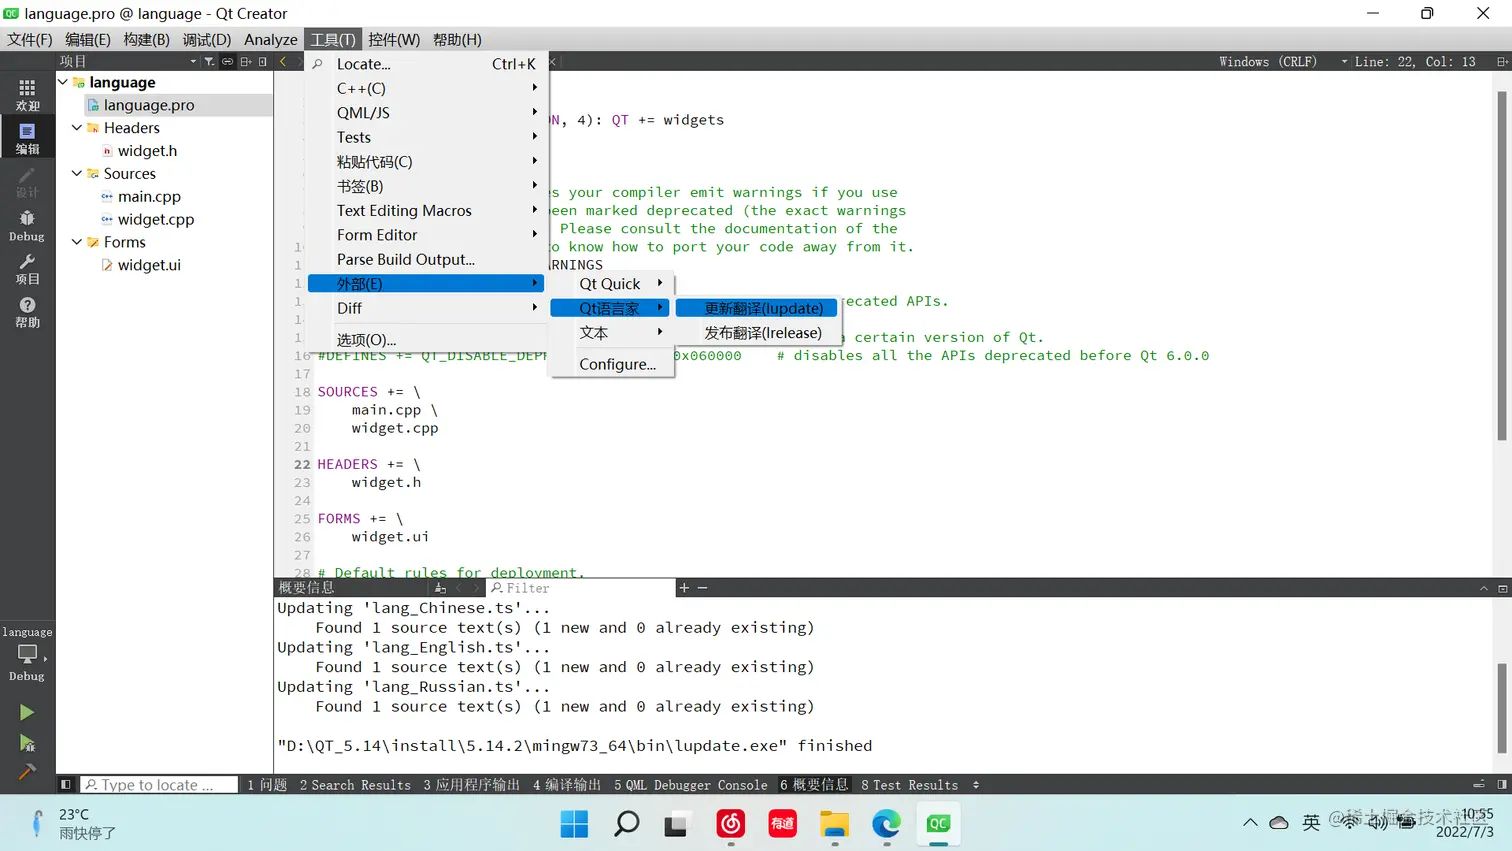Click the Qt Creator taskbar icon
Viewport: 1512px width, 851px height.
click(x=938, y=824)
